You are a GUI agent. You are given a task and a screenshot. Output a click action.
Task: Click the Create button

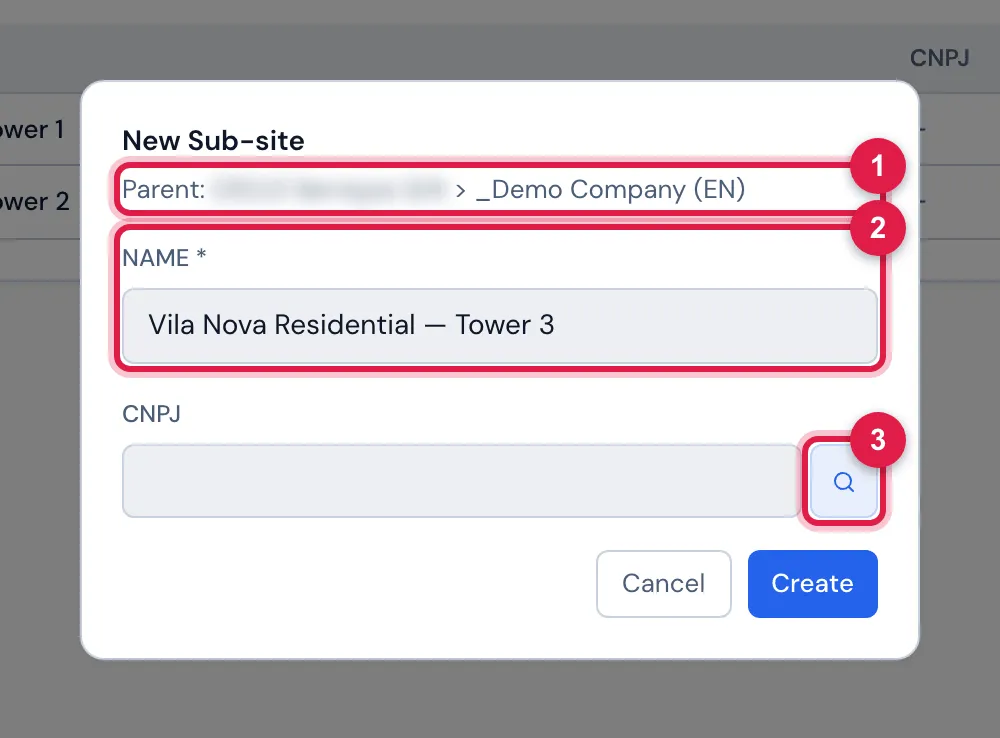[812, 584]
